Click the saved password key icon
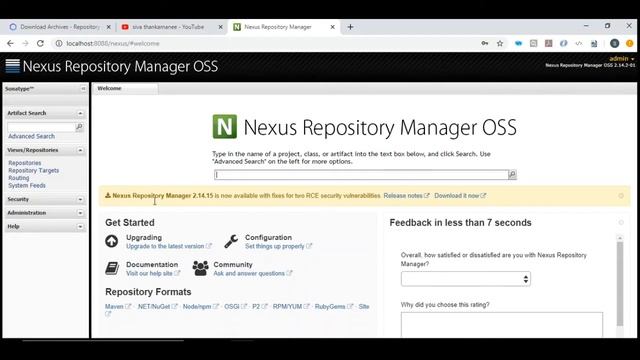Viewport: 640px width, 360px height. (x=484, y=43)
